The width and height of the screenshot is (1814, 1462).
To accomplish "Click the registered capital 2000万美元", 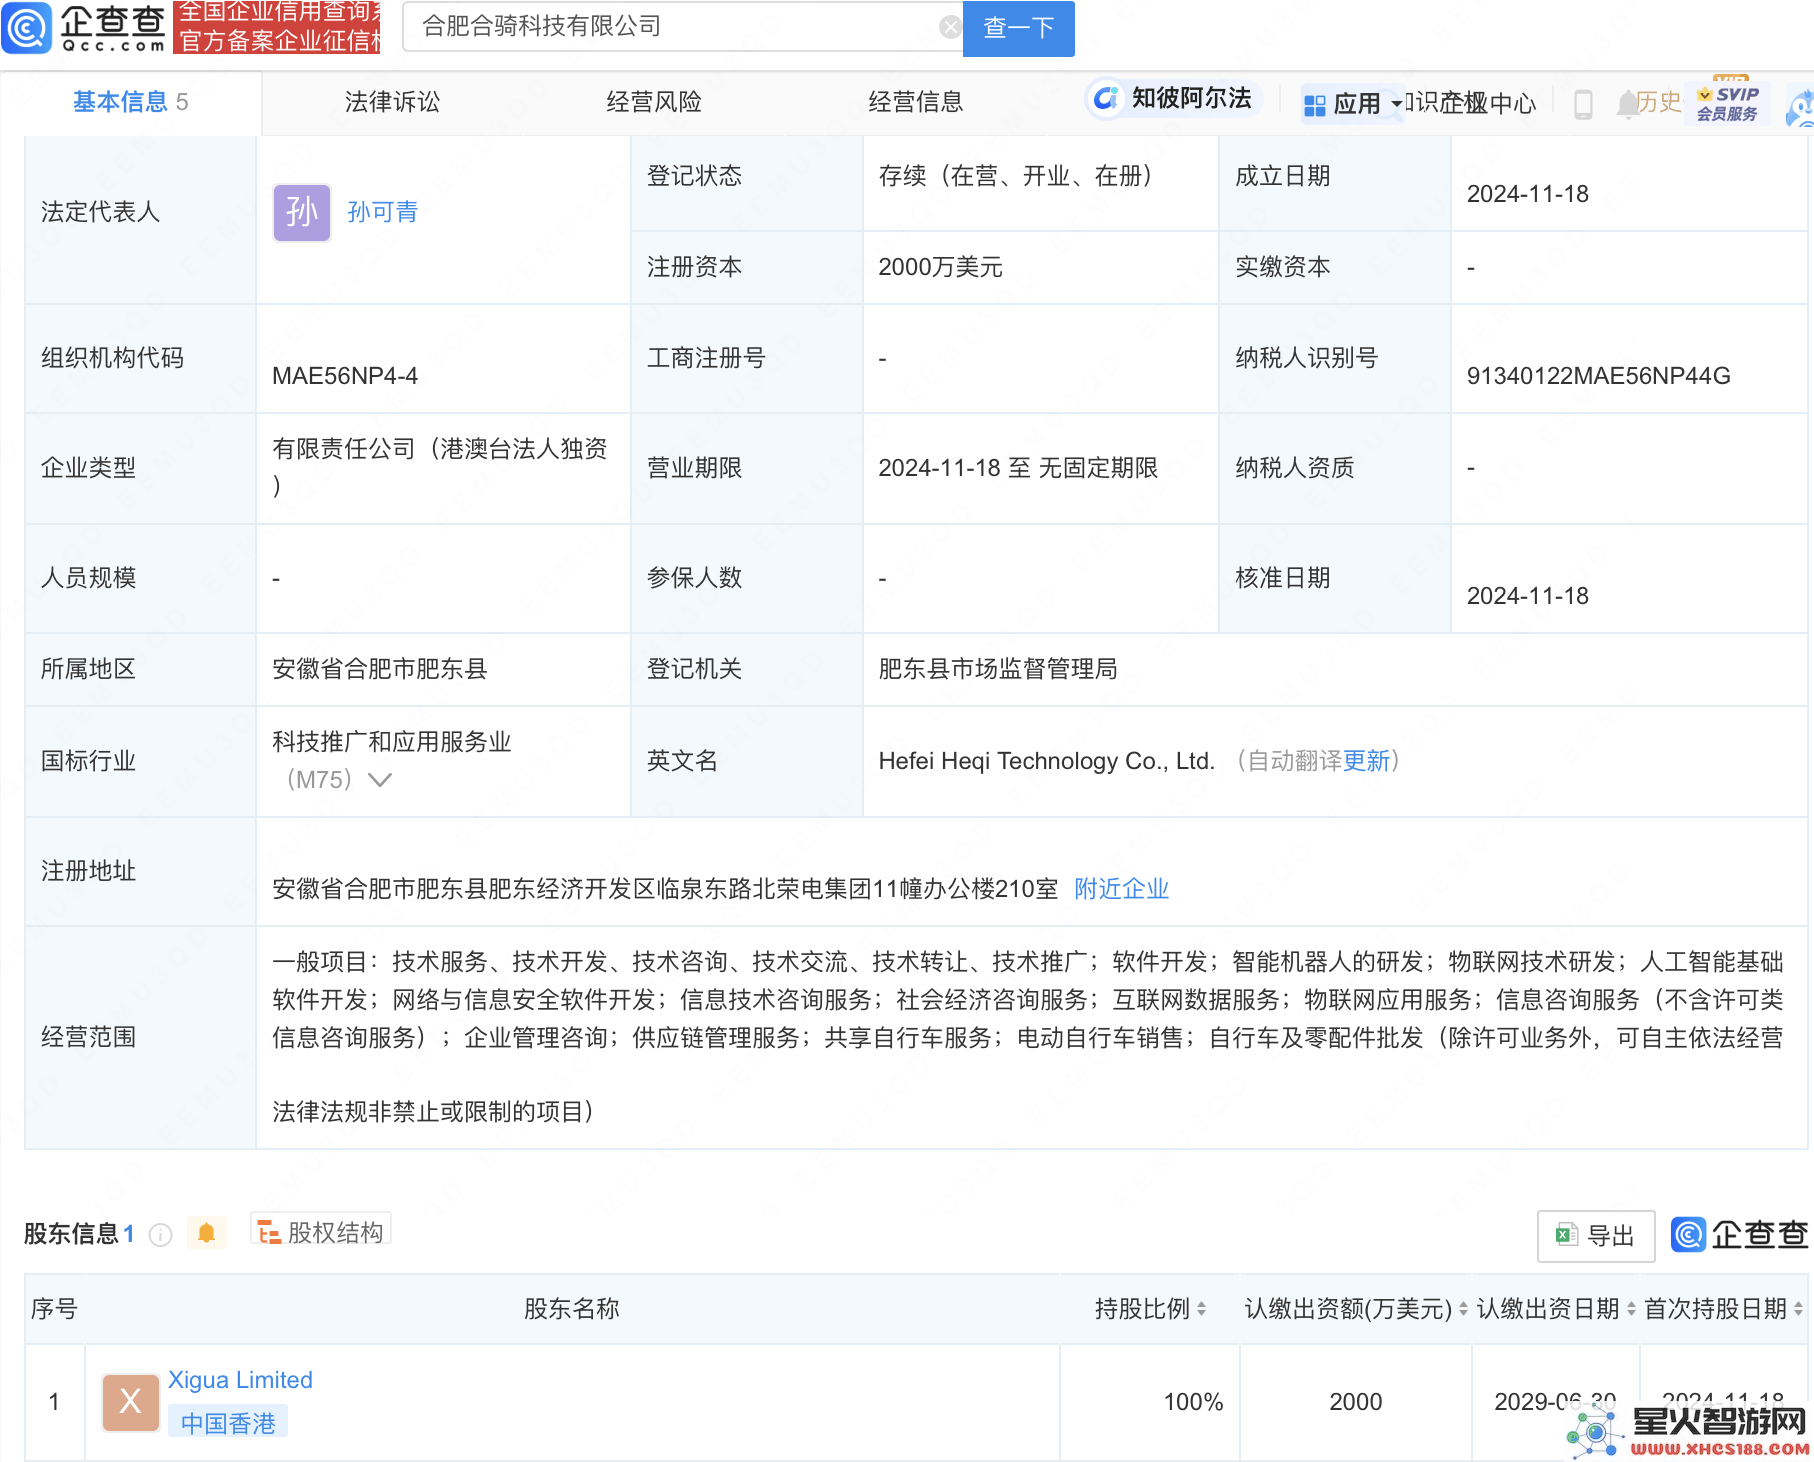I will pos(940,267).
